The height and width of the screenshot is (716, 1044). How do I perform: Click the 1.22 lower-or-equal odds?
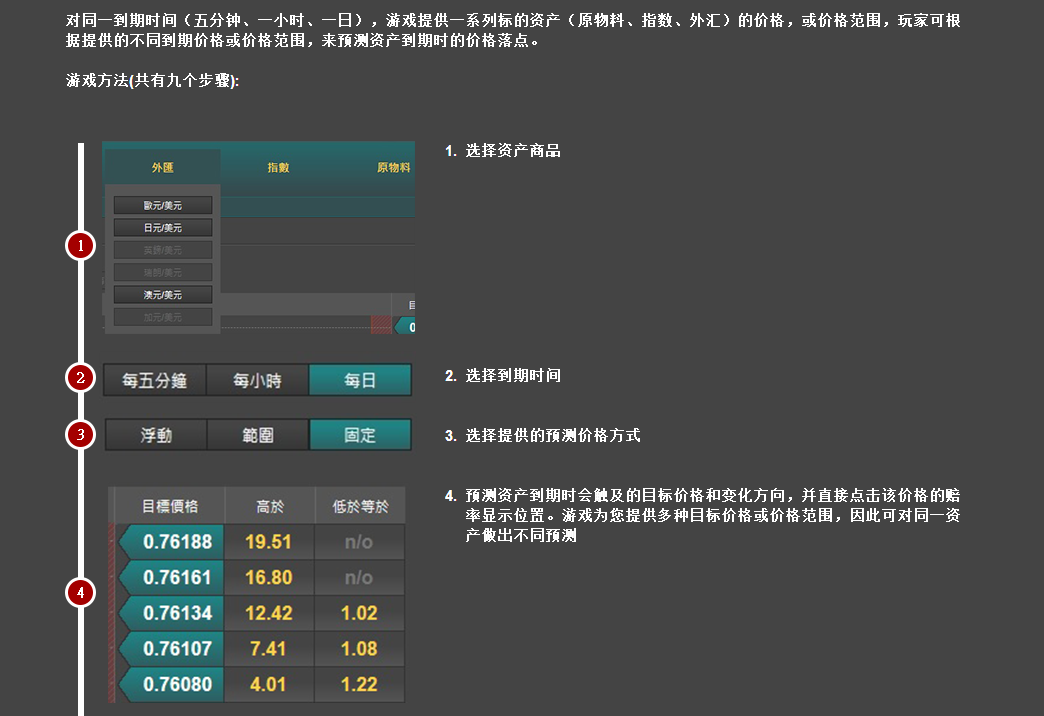(x=359, y=685)
